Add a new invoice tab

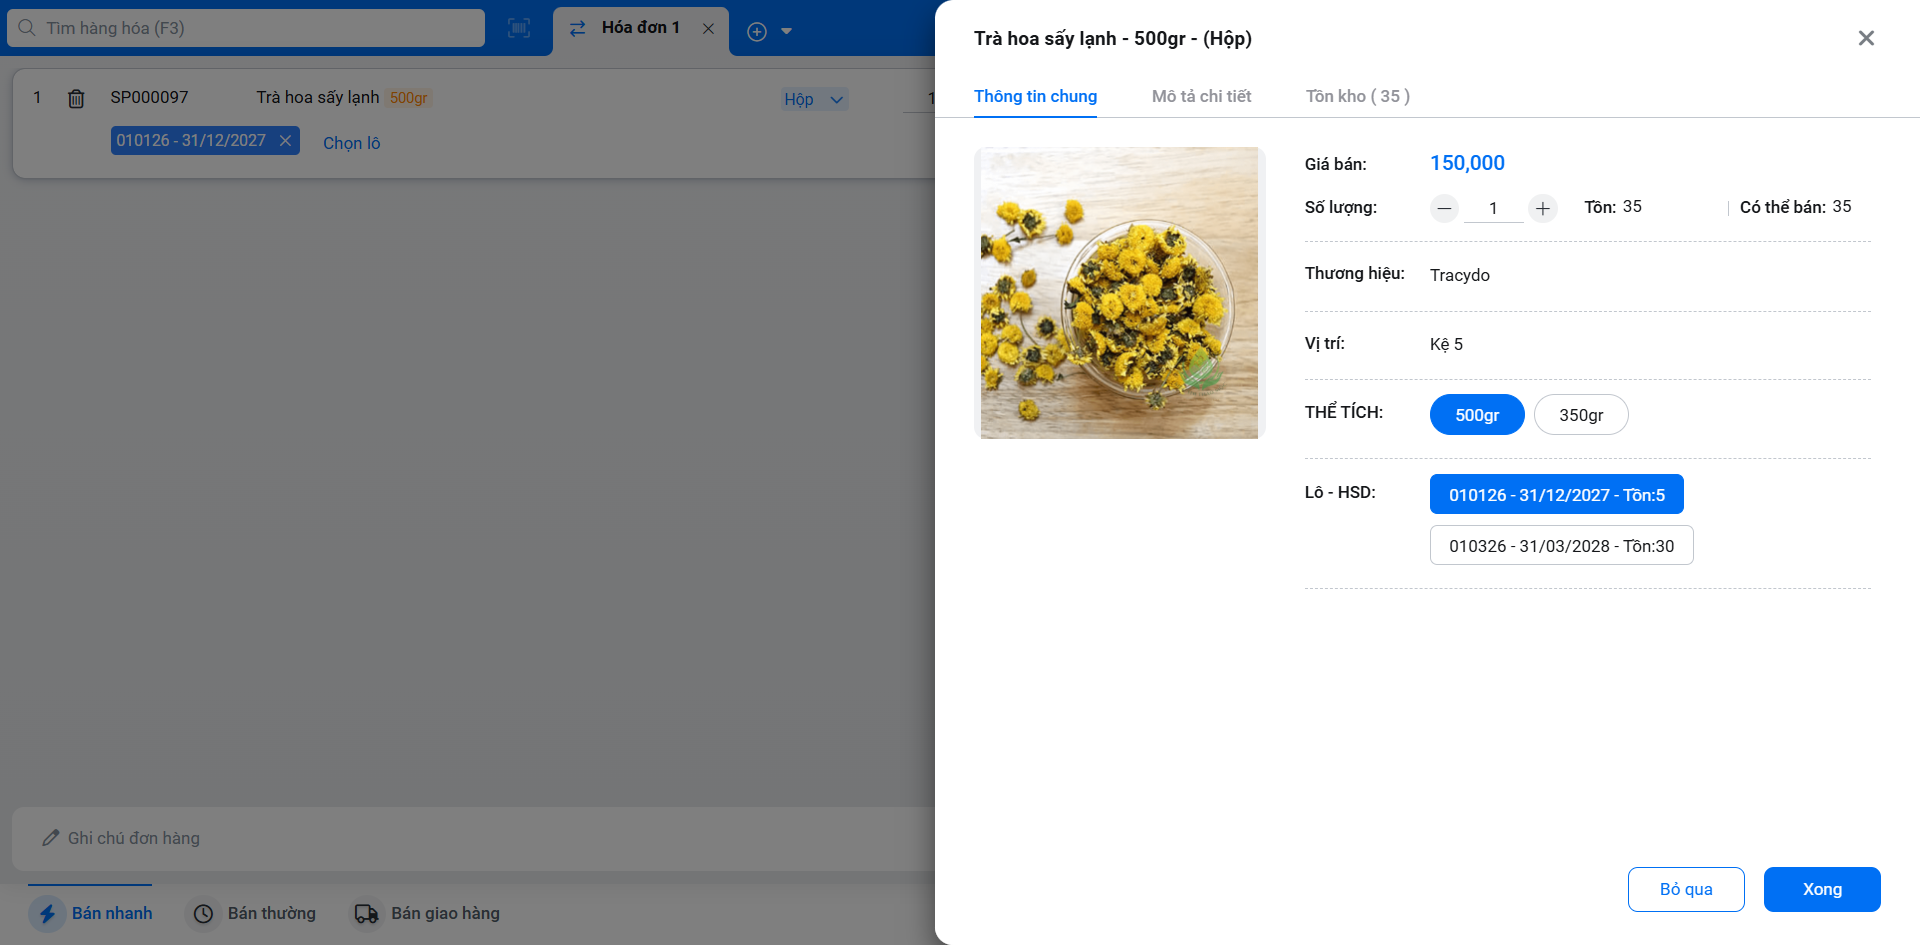757,31
